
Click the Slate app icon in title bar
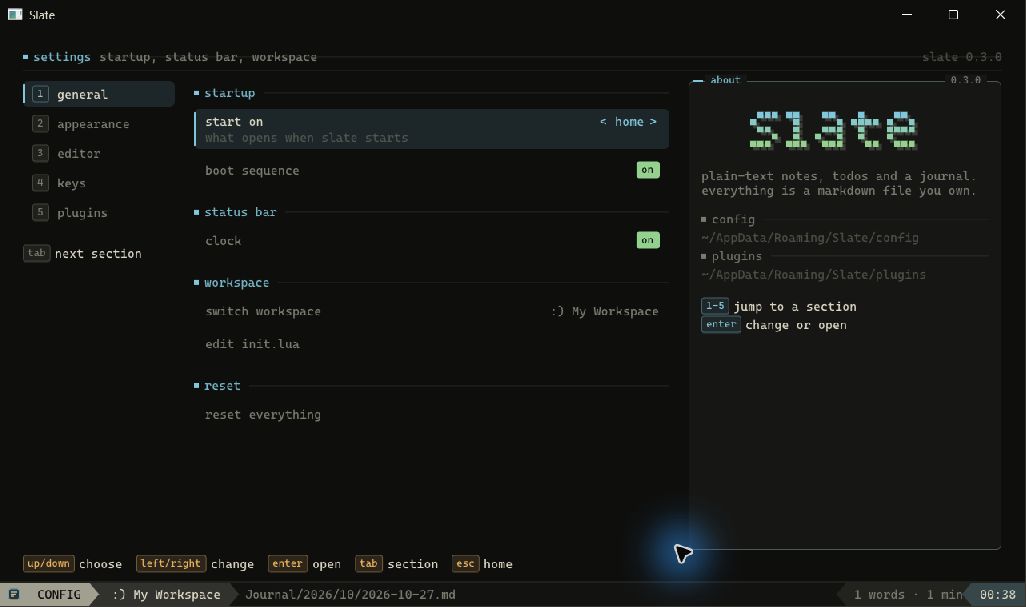pyautogui.click(x=15, y=14)
